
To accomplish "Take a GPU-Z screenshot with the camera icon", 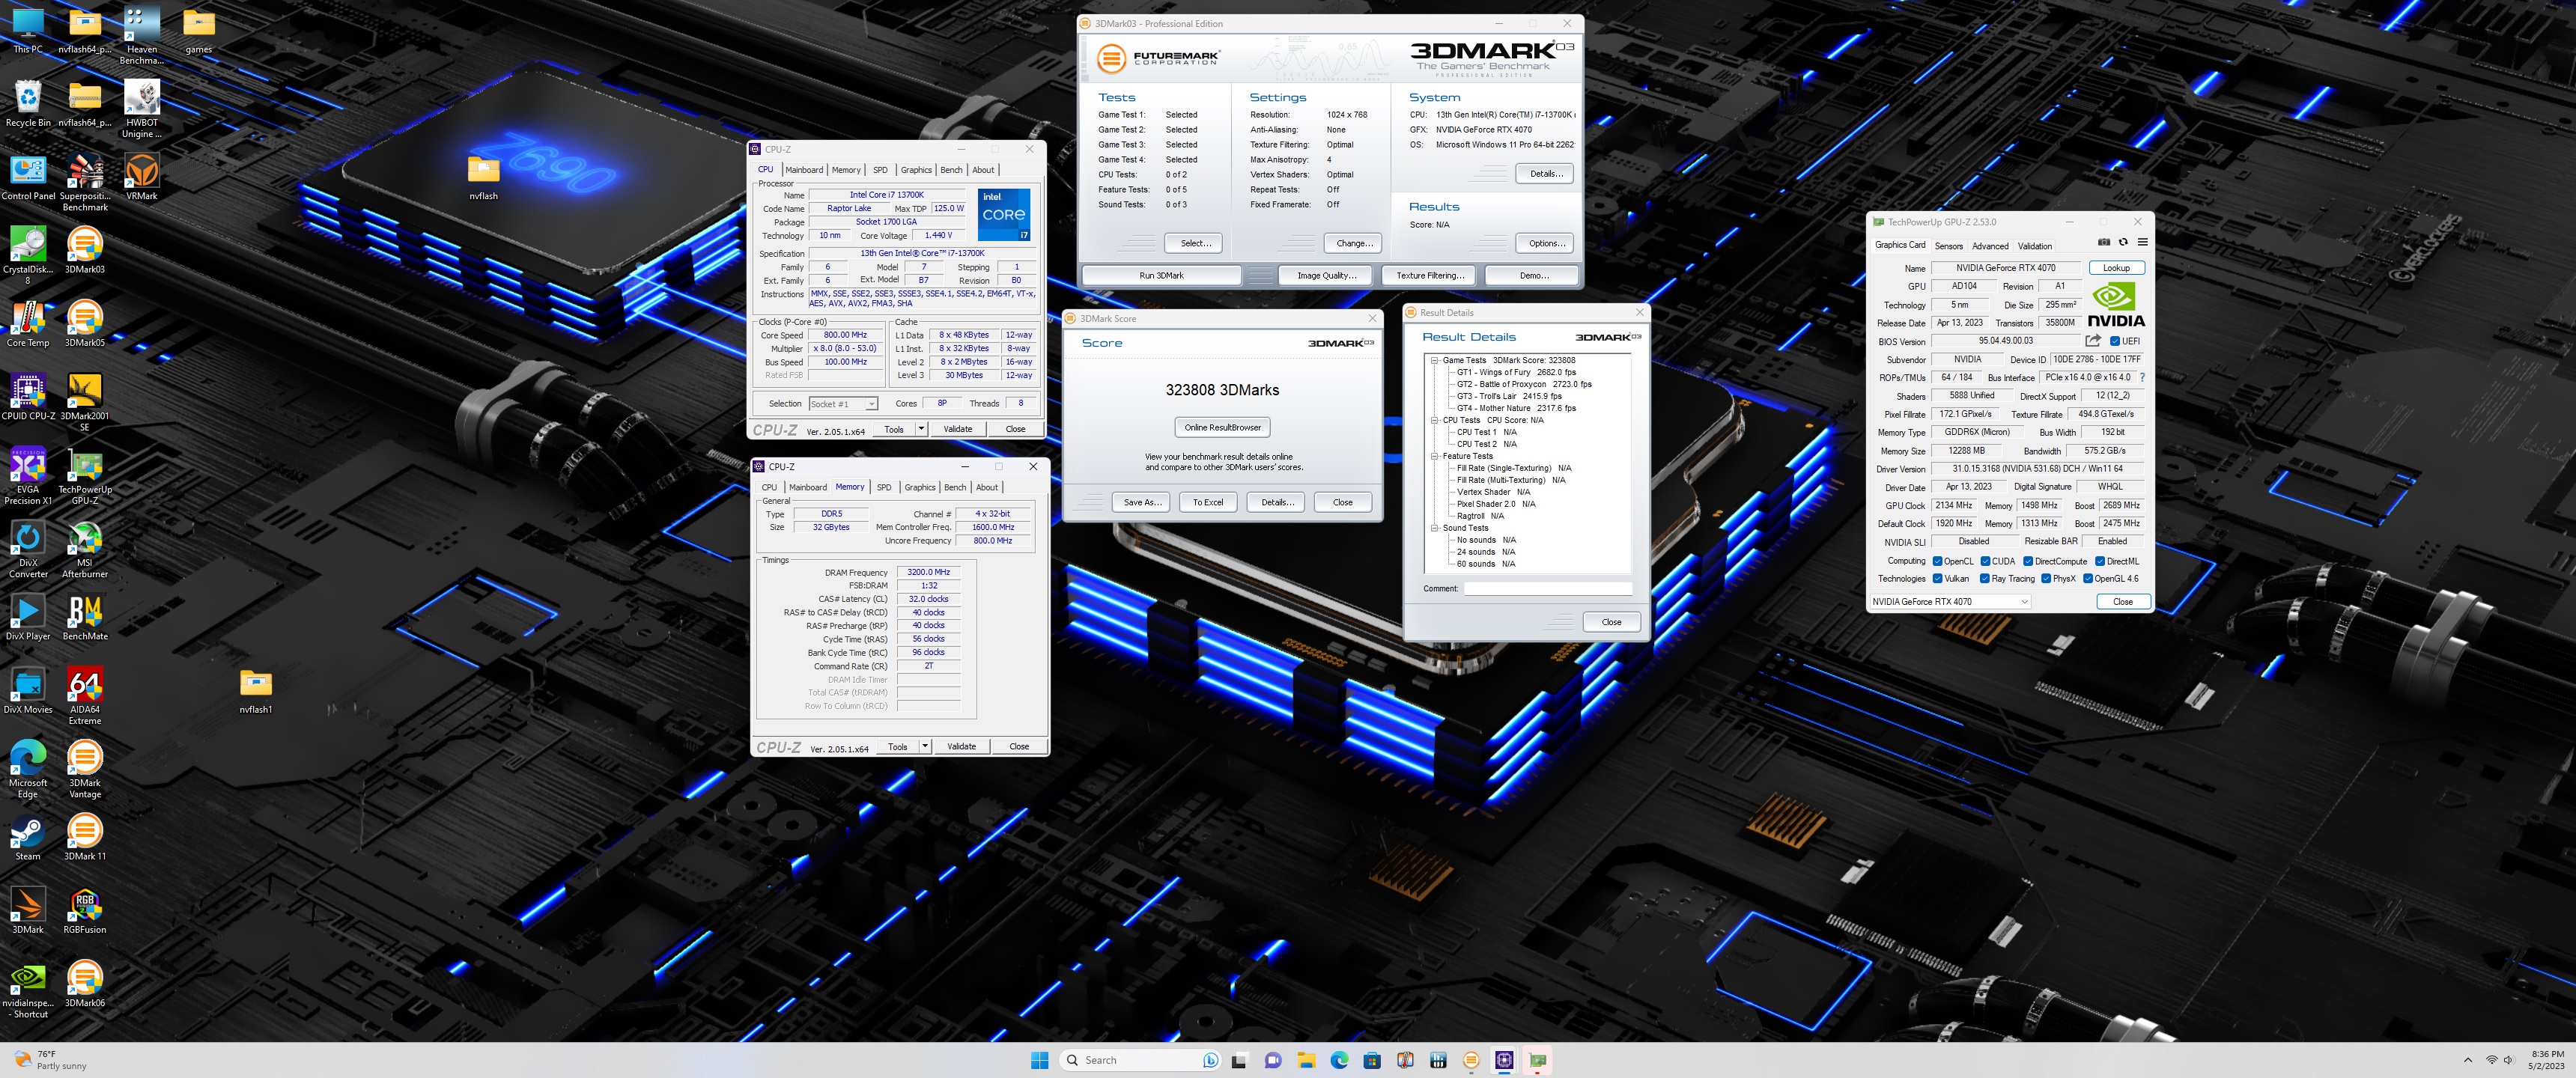I will pos(2104,242).
